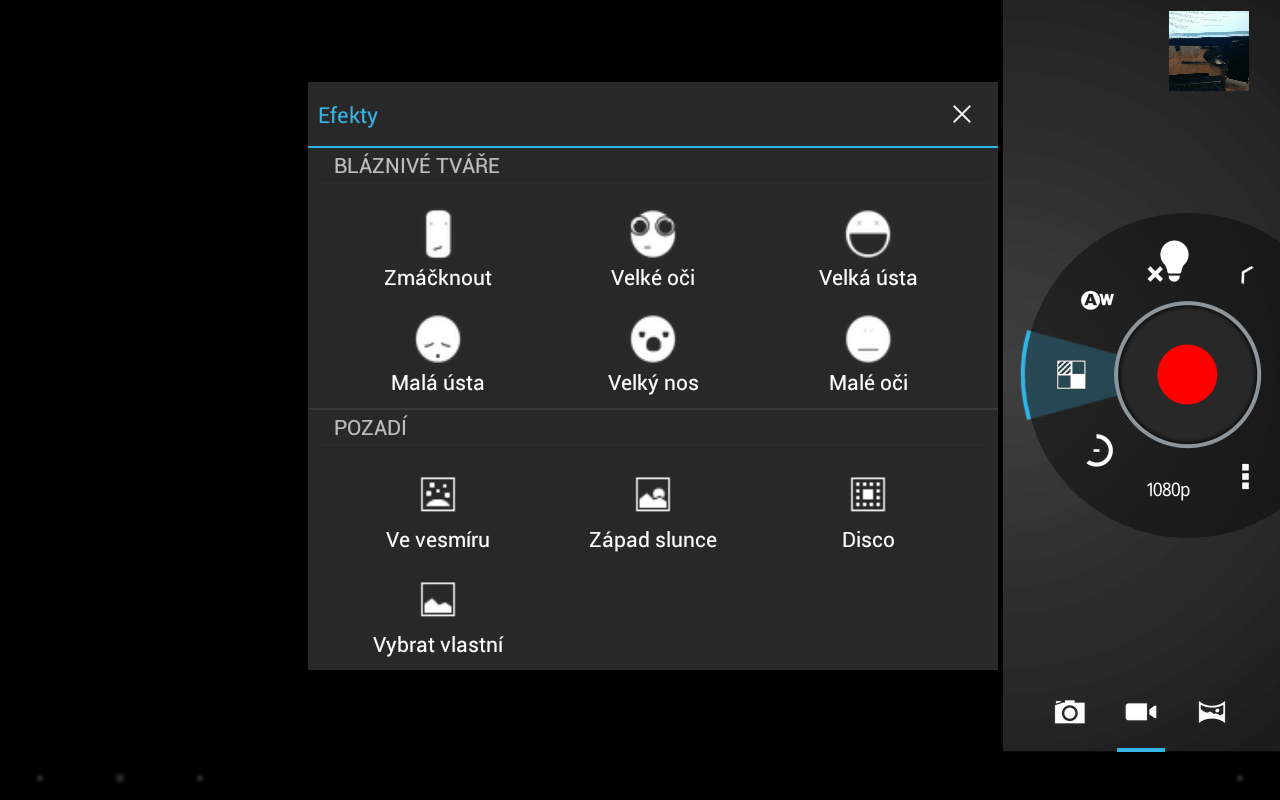The image size is (1280, 800).
Task: Open the three-dot more options menu
Action: pyautogui.click(x=1245, y=476)
